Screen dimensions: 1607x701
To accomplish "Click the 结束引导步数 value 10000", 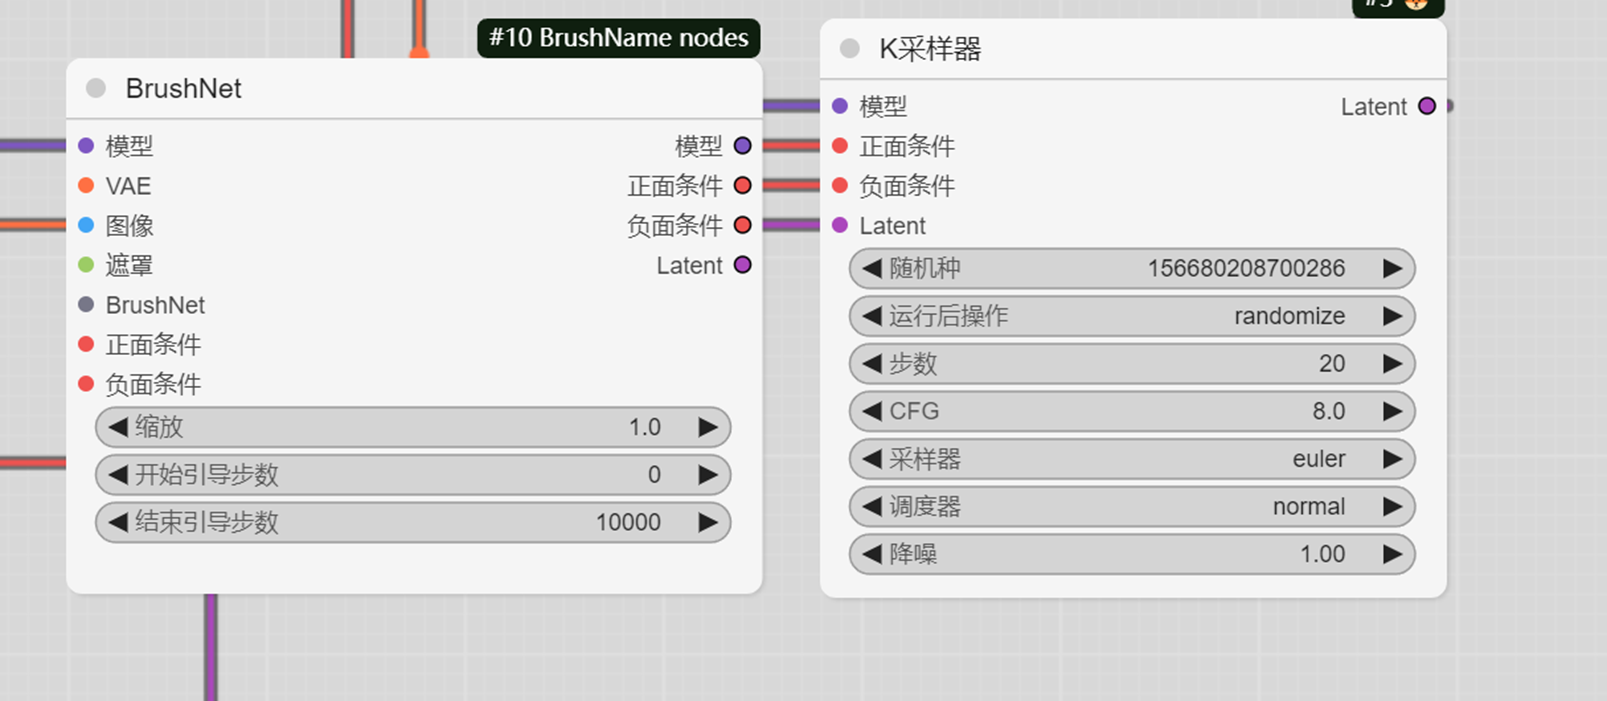I will 628,522.
